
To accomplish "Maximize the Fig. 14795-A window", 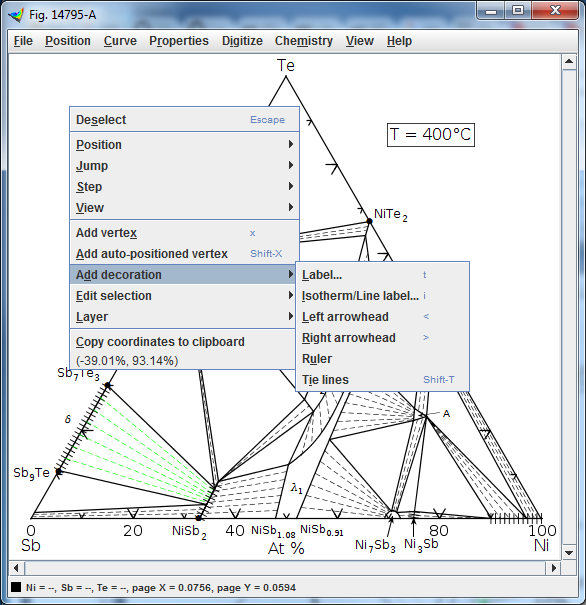I will pos(518,10).
